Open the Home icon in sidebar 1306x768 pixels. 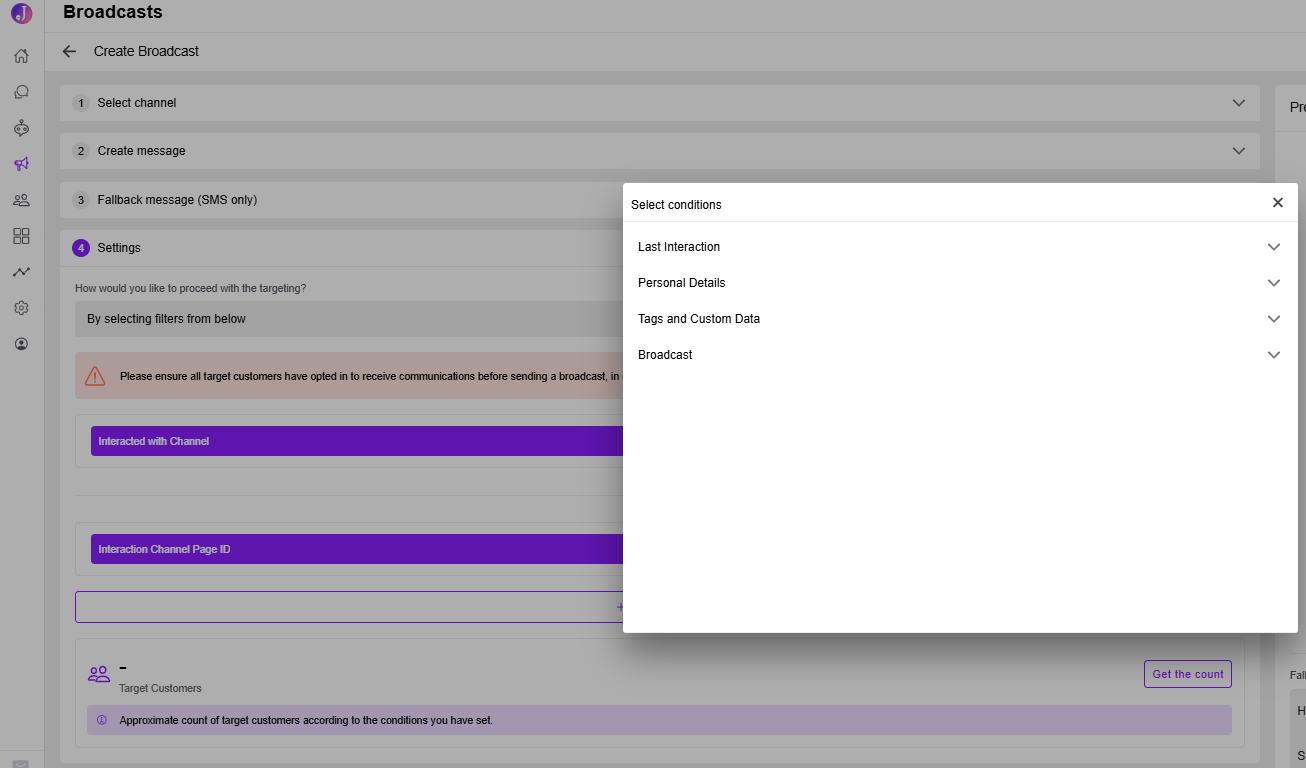pos(21,56)
